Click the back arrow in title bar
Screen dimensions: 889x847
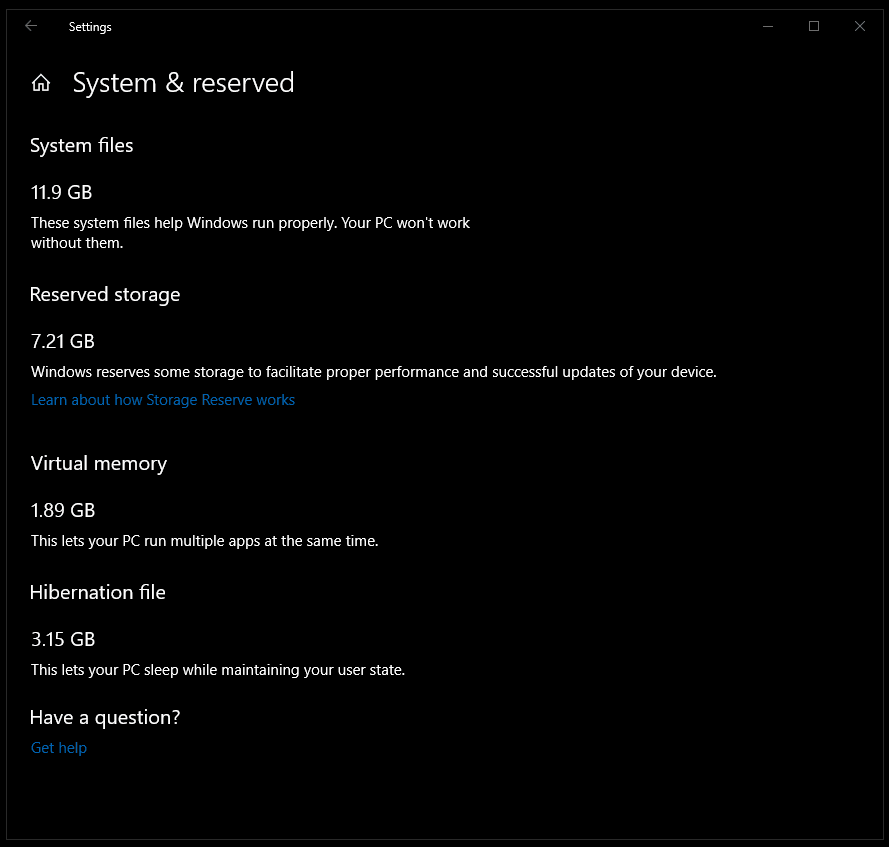[31, 27]
